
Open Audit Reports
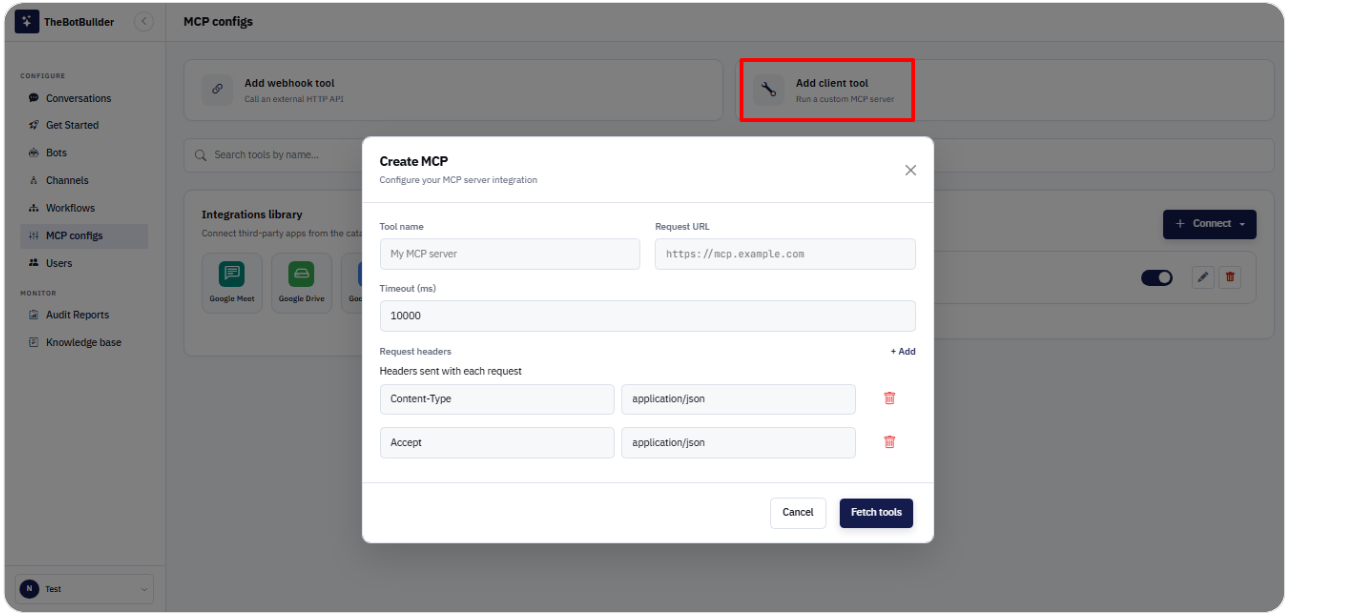pos(84,315)
